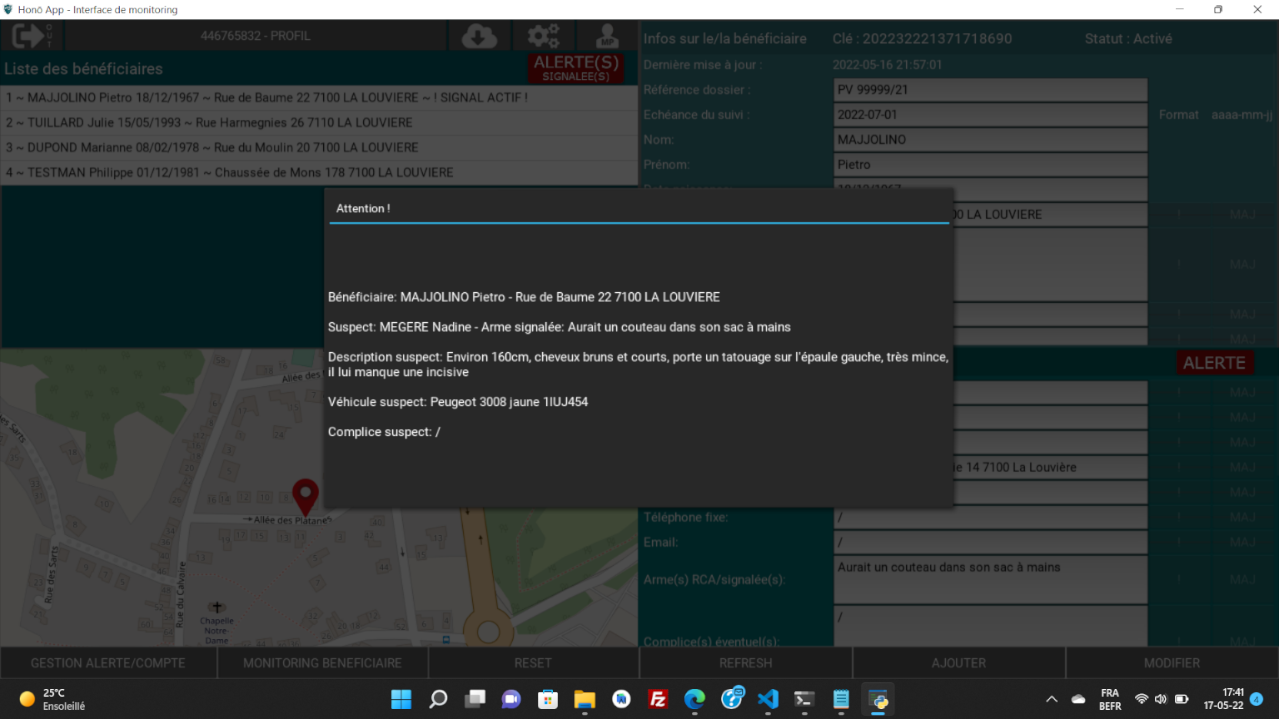This screenshot has width=1279, height=719.
Task: Select beneficiary TESTMAN Philippe in list
Action: [229, 173]
